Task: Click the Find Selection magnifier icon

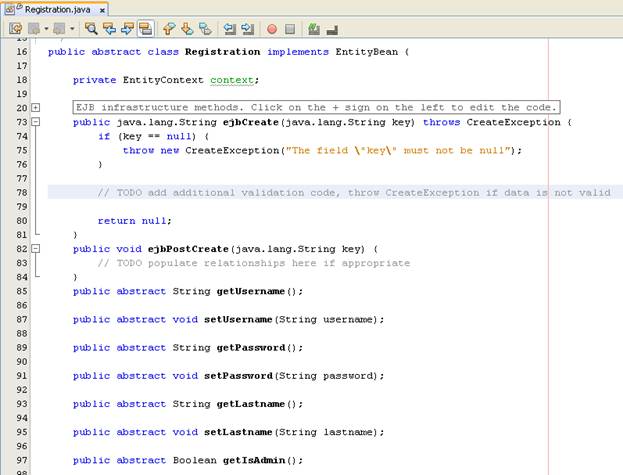Action: pyautogui.click(x=91, y=29)
